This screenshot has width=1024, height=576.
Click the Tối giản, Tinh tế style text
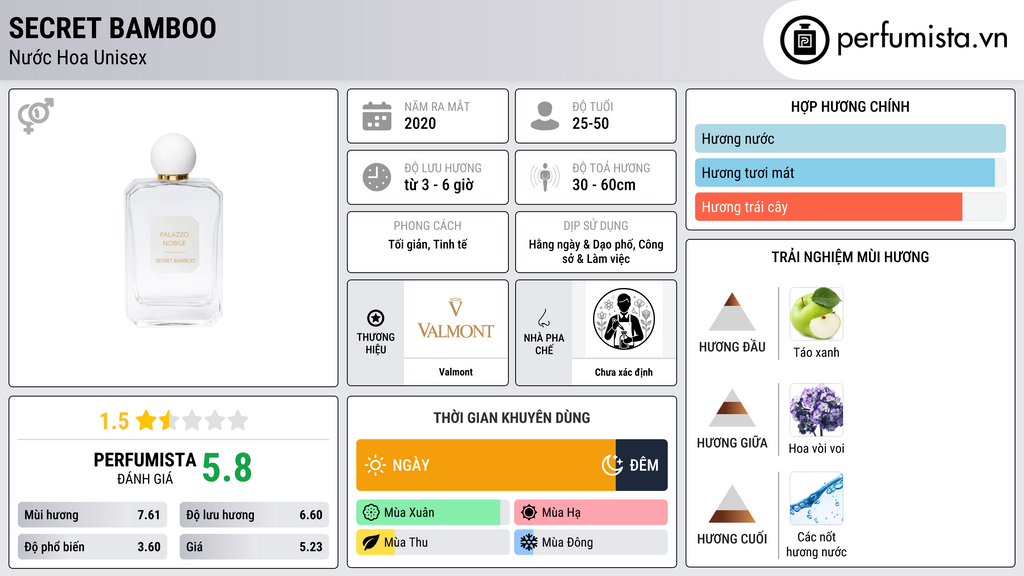(428, 244)
